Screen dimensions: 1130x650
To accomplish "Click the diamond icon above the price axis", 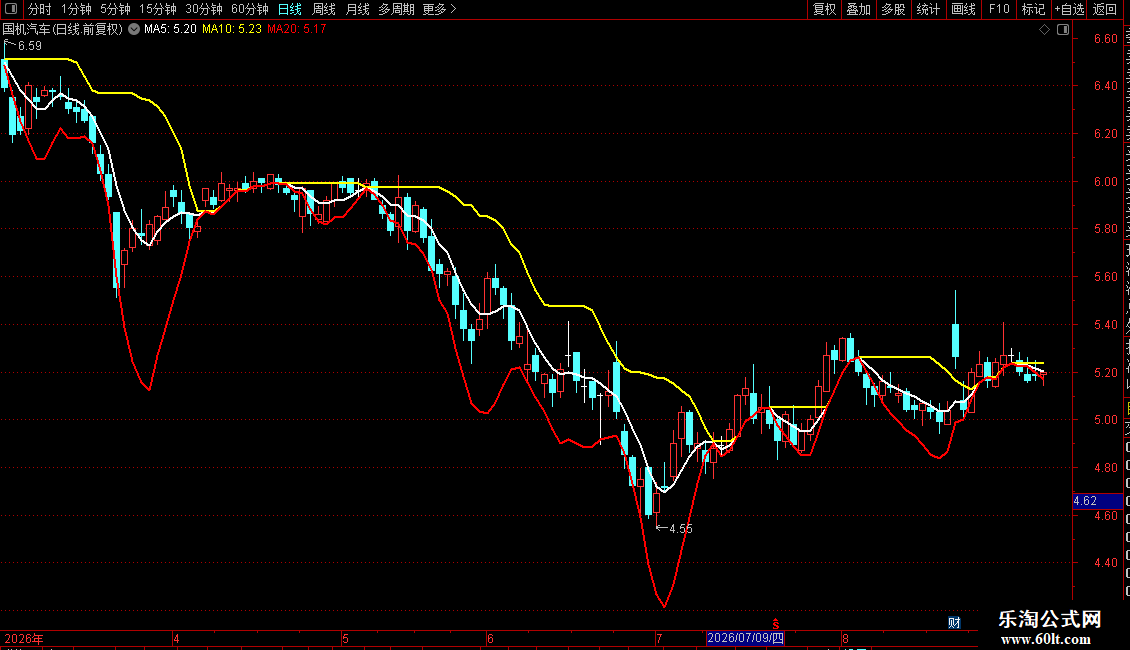I will click(x=1044, y=30).
